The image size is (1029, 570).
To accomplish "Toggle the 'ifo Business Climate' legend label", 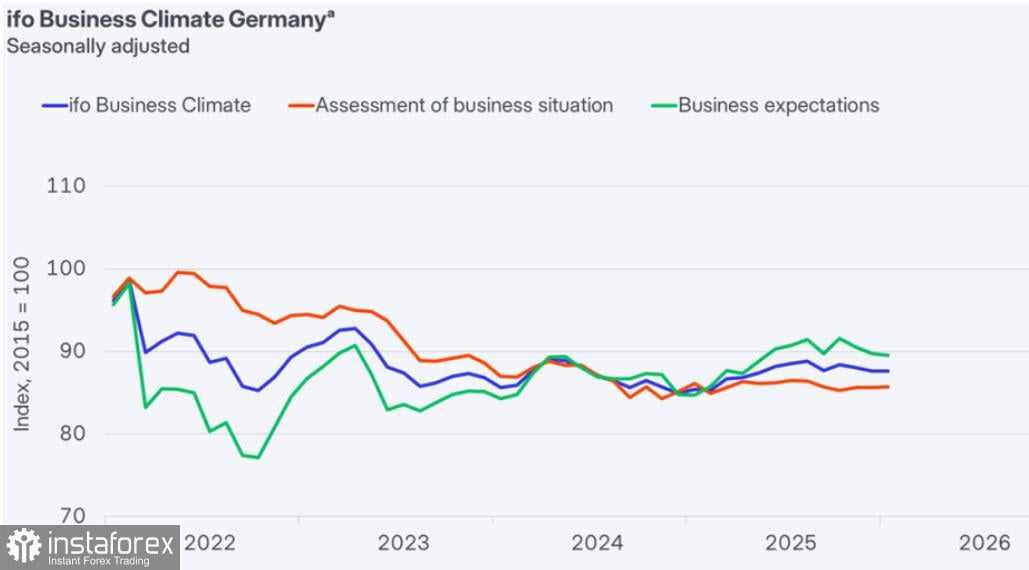I will tap(159, 105).
